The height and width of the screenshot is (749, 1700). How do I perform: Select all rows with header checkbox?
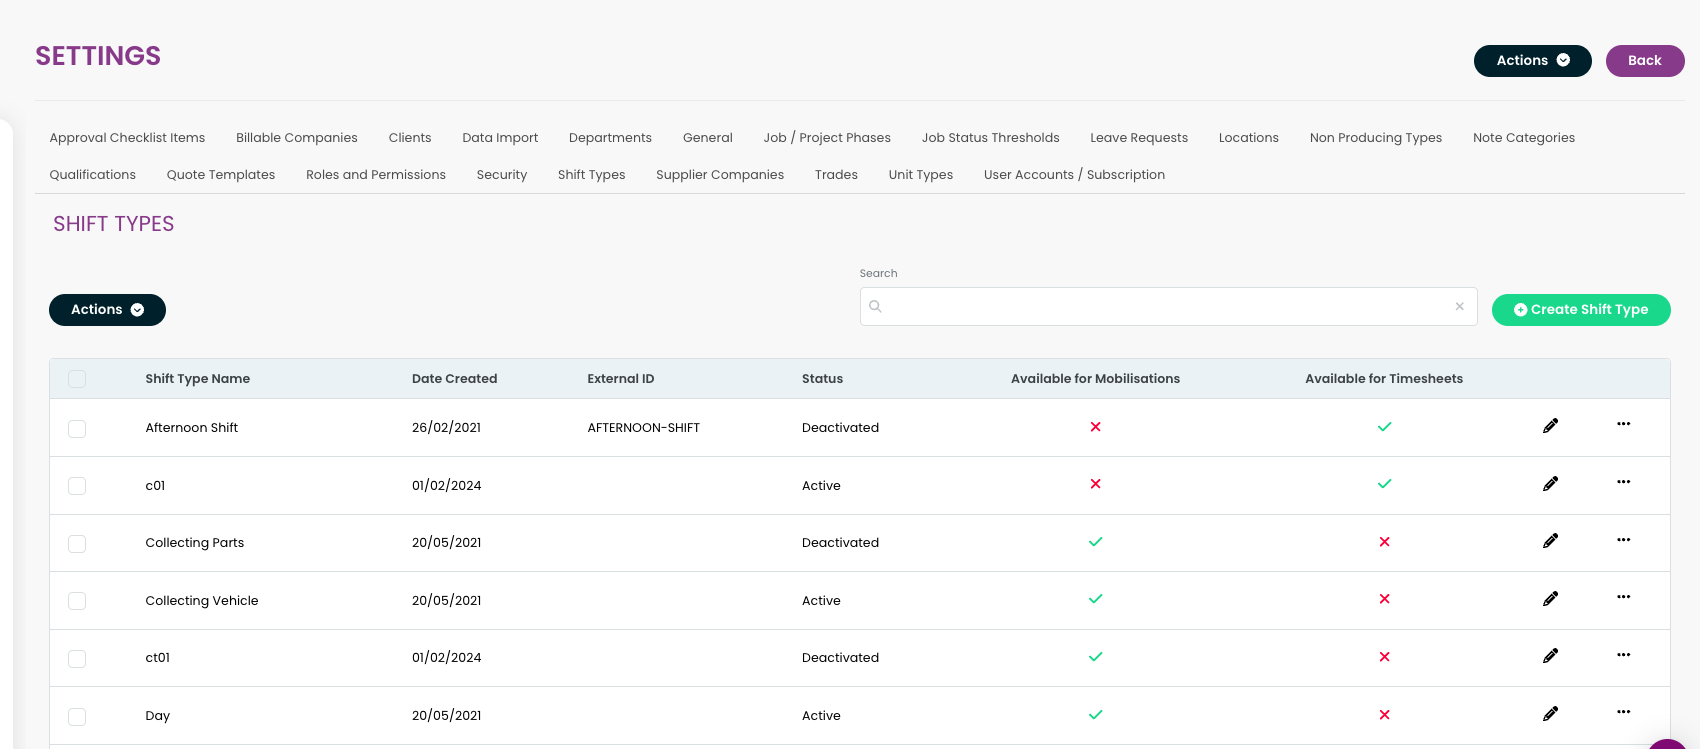point(77,379)
